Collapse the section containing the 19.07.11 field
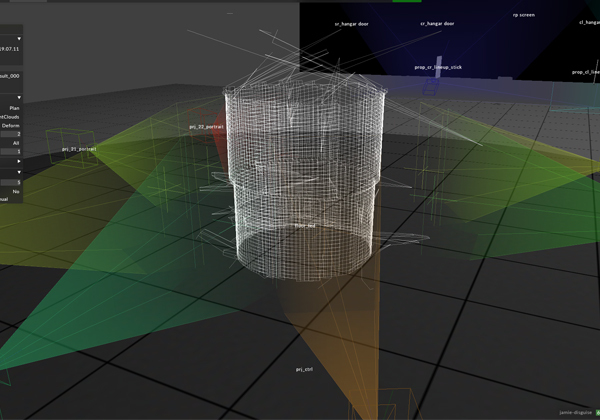 [x=17, y=36]
